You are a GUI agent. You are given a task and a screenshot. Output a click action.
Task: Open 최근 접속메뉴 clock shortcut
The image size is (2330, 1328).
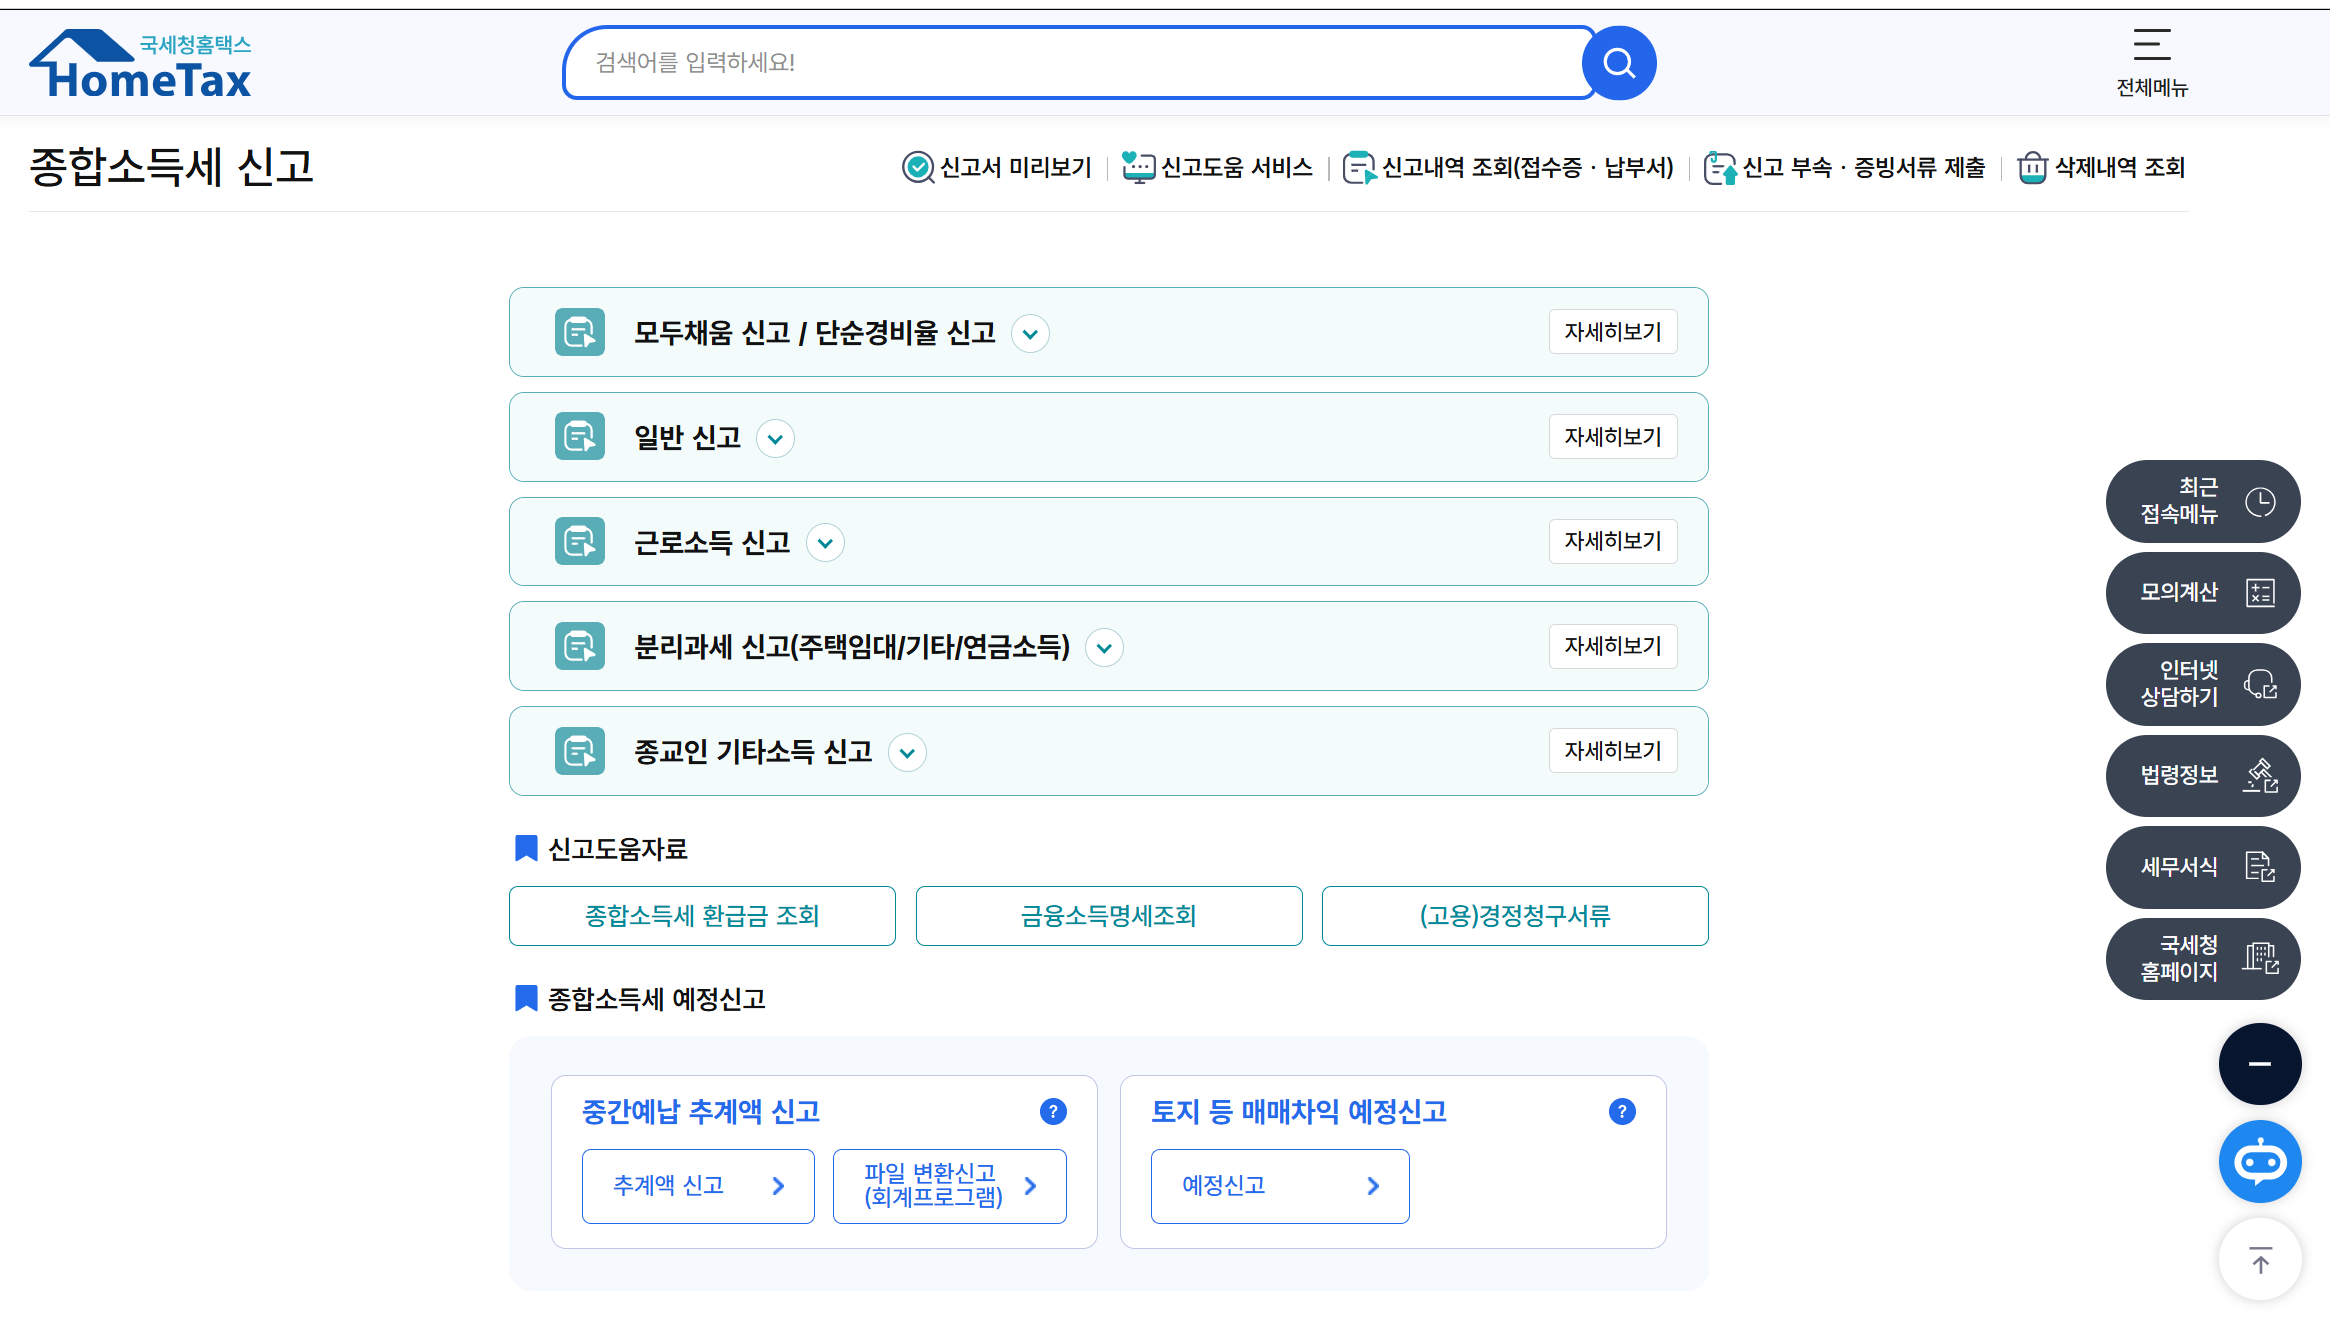point(2202,501)
